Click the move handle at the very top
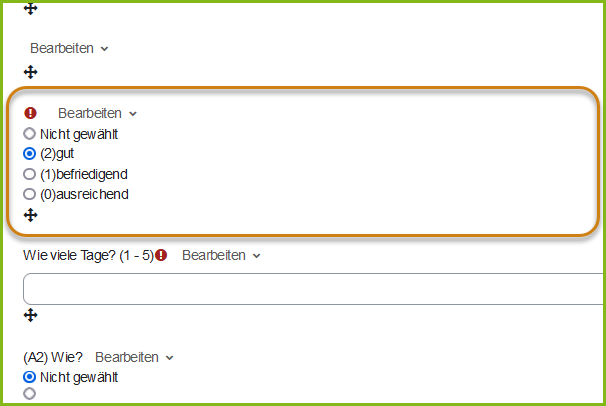 (x=31, y=9)
